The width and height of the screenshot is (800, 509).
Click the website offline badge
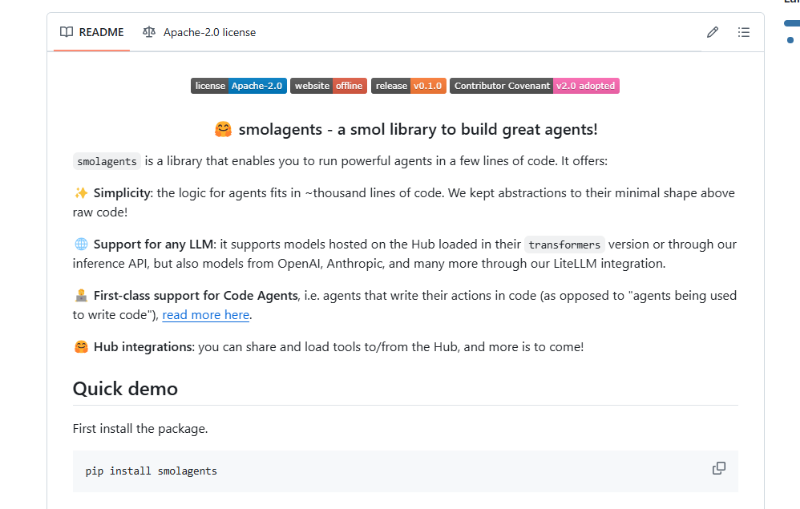[329, 86]
